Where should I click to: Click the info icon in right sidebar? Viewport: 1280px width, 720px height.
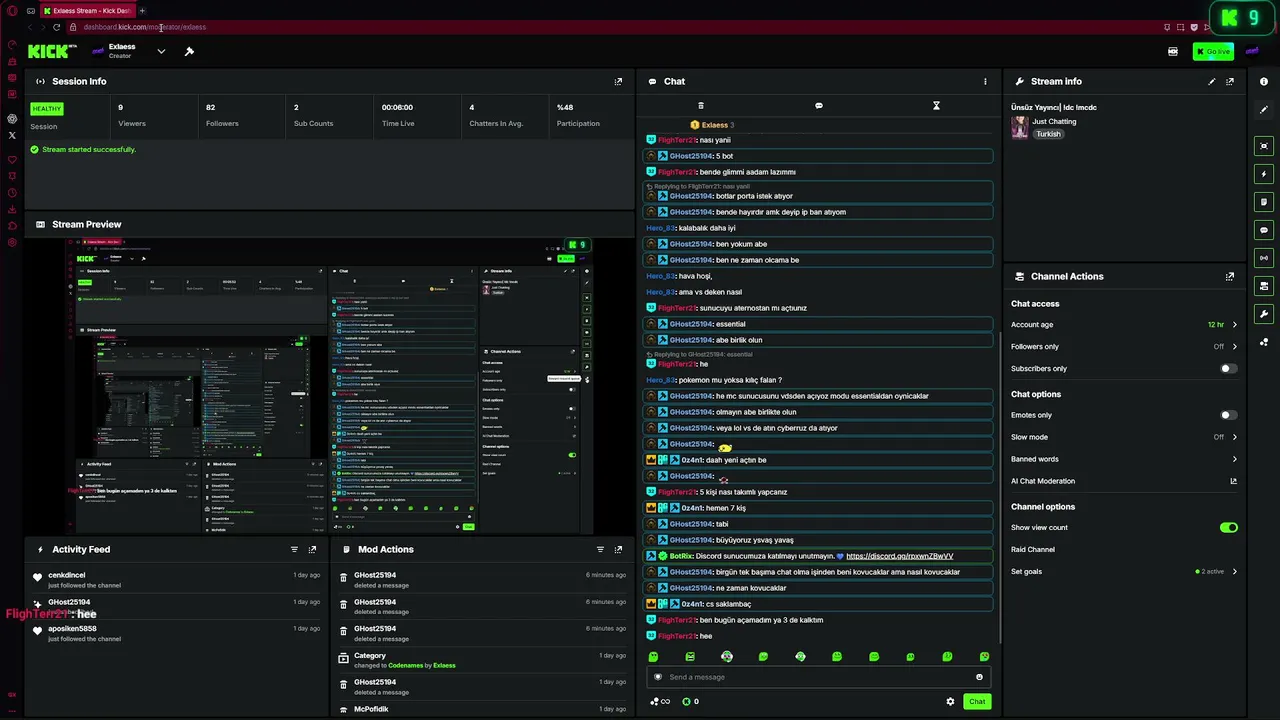tap(1264, 81)
